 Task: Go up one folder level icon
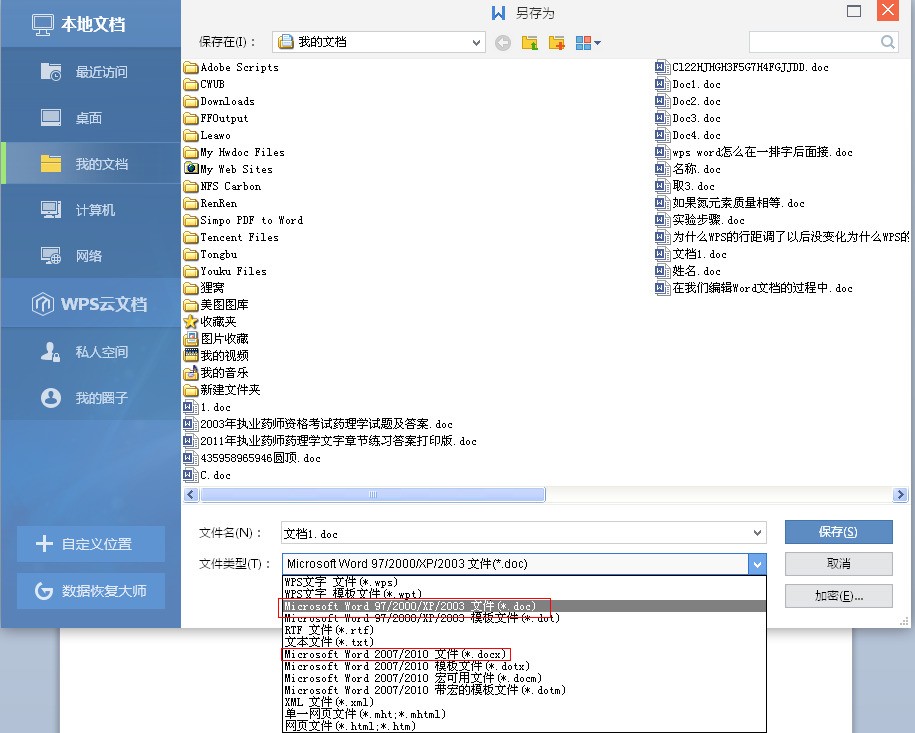point(529,43)
